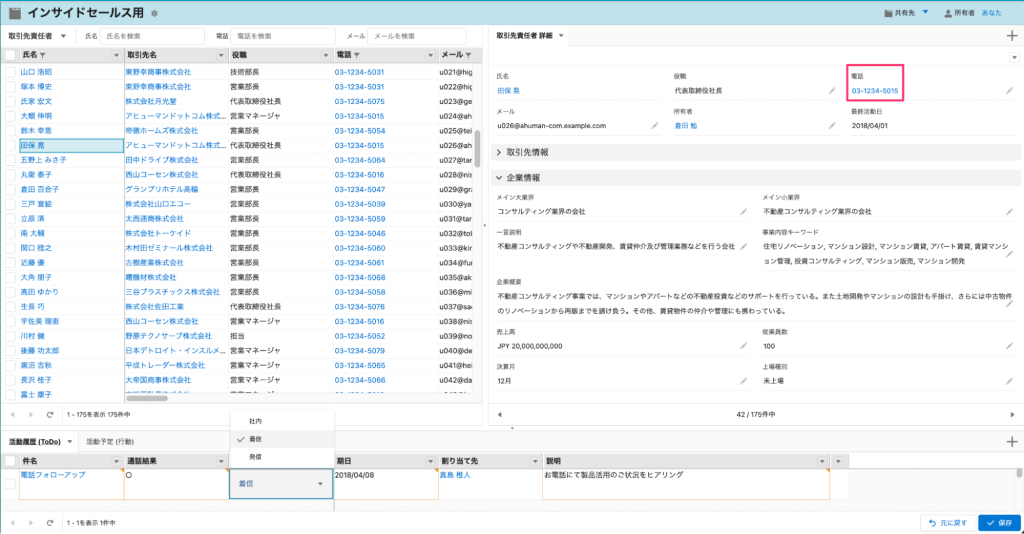The image size is (1024, 534).
Task: Edit 従業員数 100 with pencil icon
Action: (1009, 346)
